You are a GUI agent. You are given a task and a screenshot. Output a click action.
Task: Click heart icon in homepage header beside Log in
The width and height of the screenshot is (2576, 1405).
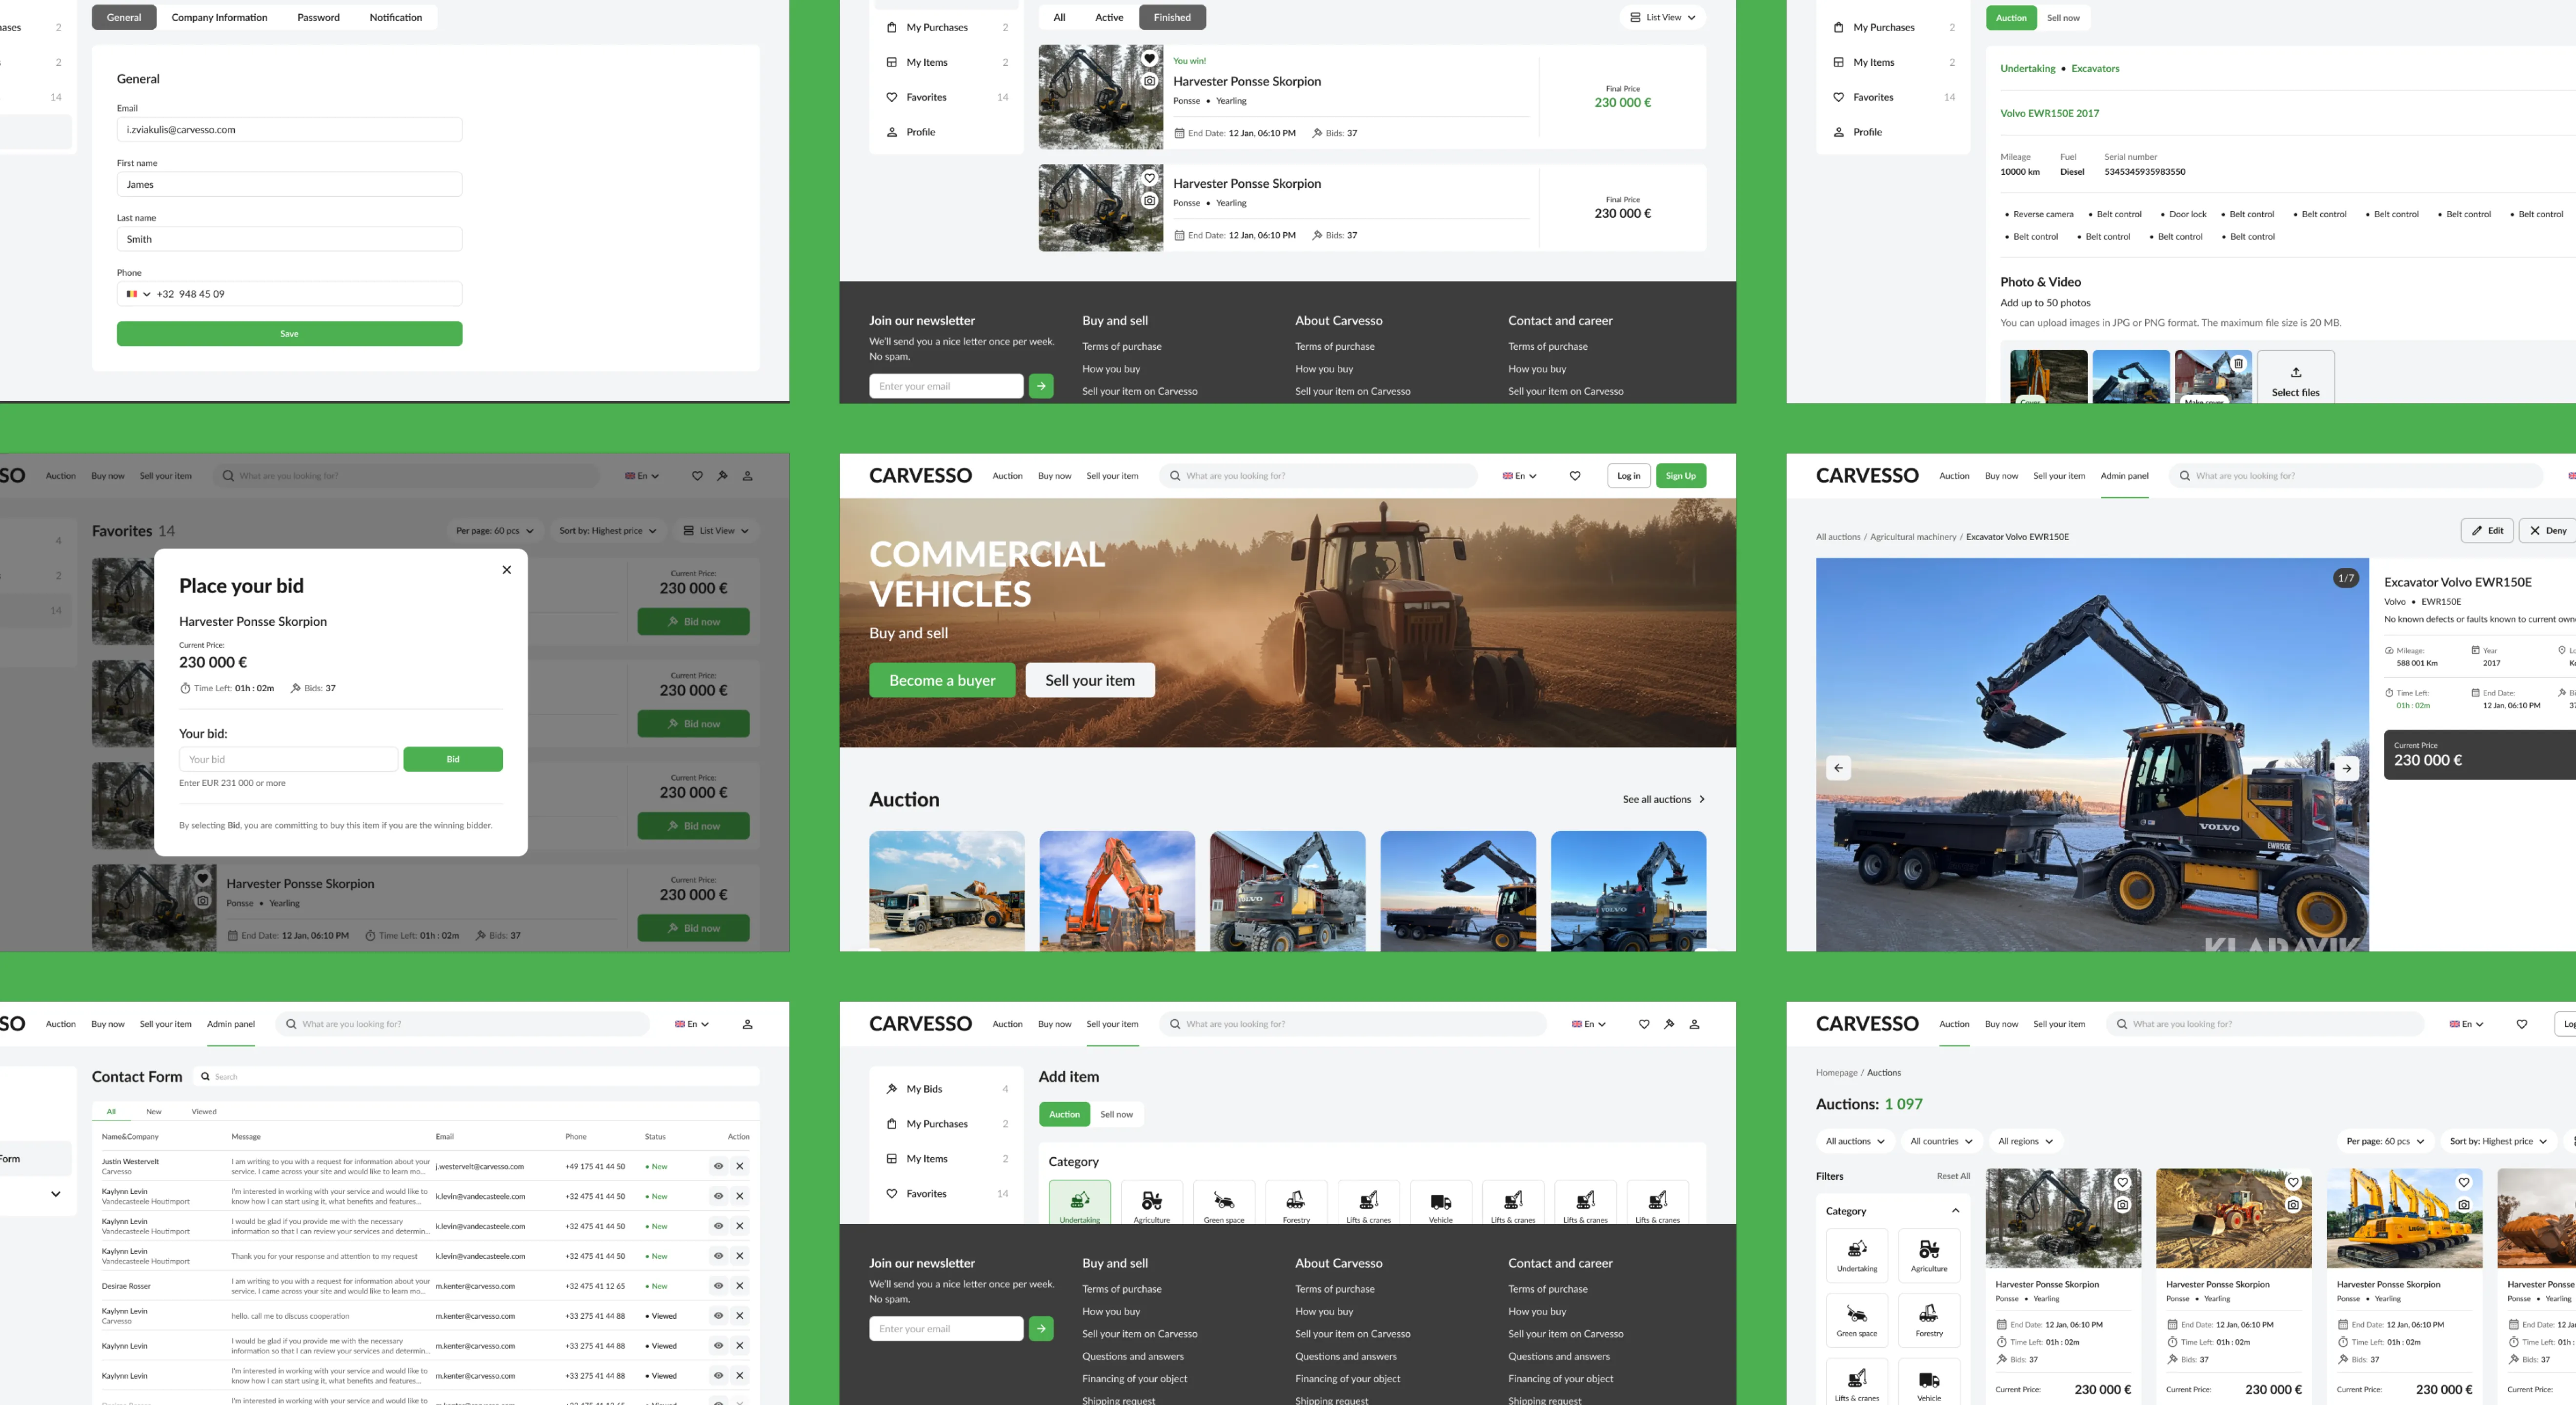1575,476
